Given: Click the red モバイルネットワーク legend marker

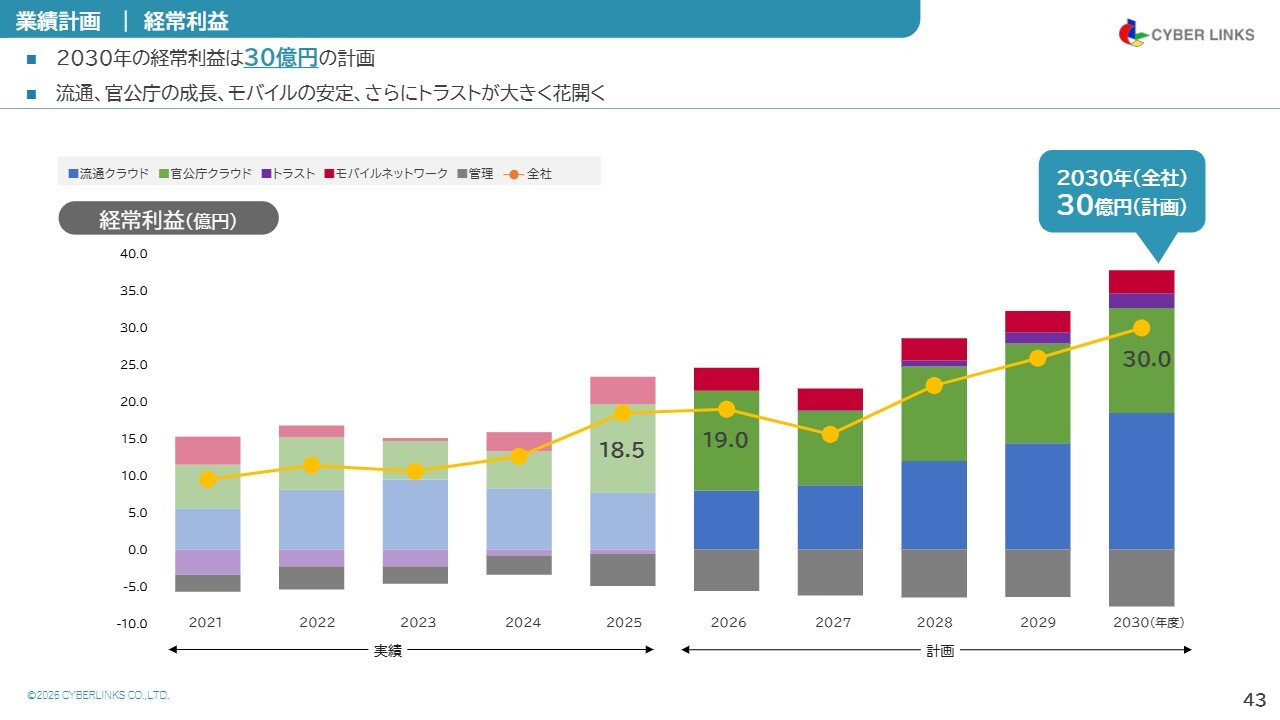Looking at the screenshot, I should tap(328, 174).
